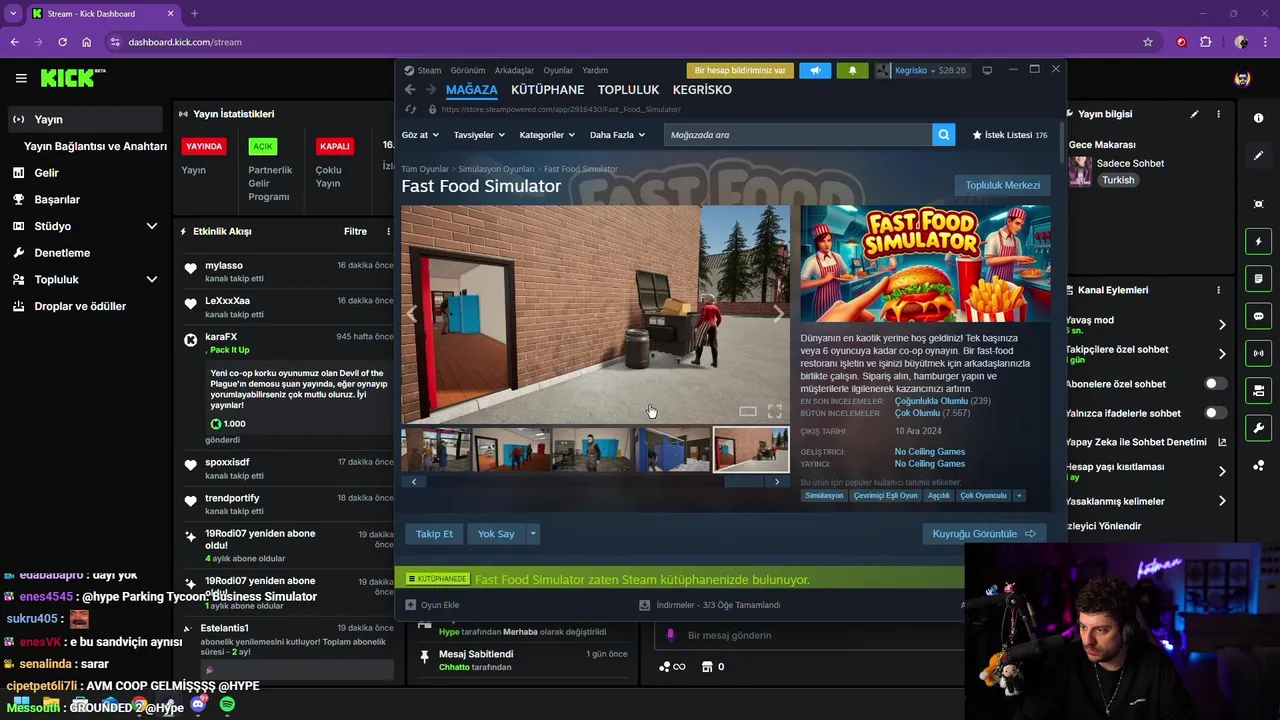Open Görünüm menu in Steam
Screen dimensions: 1280x720
click(467, 71)
